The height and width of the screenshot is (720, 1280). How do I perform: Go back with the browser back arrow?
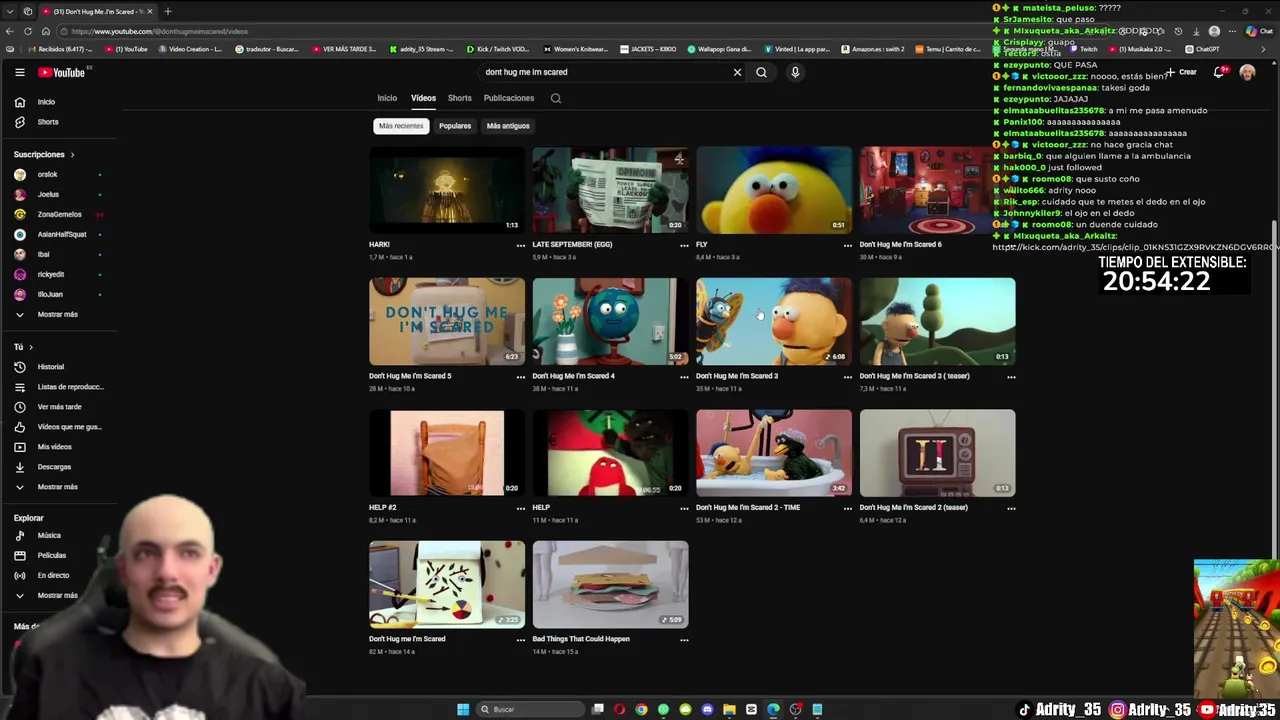pyautogui.click(x=10, y=31)
